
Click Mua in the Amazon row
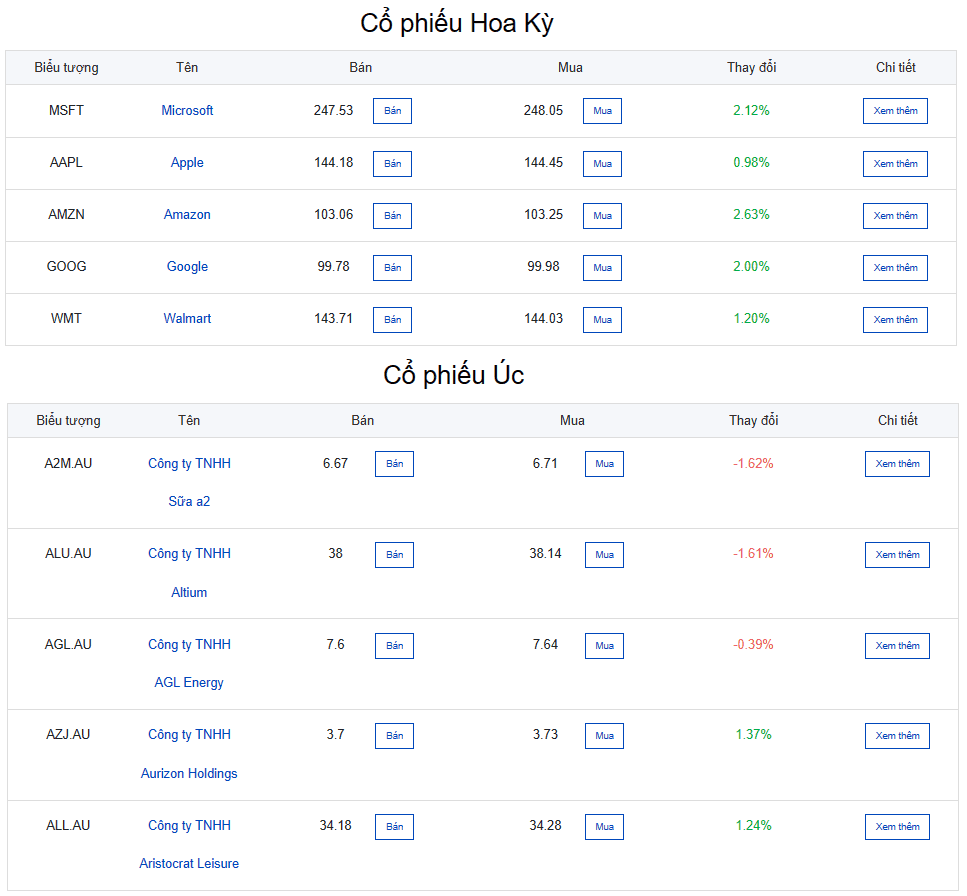click(603, 216)
